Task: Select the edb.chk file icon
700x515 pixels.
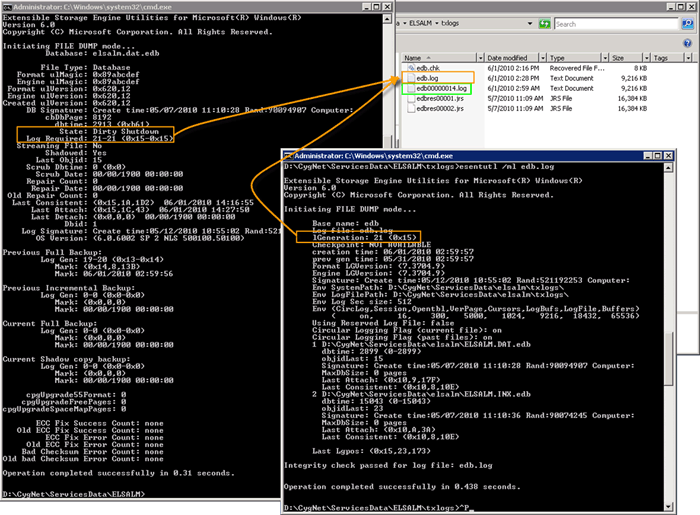Action: click(x=411, y=68)
